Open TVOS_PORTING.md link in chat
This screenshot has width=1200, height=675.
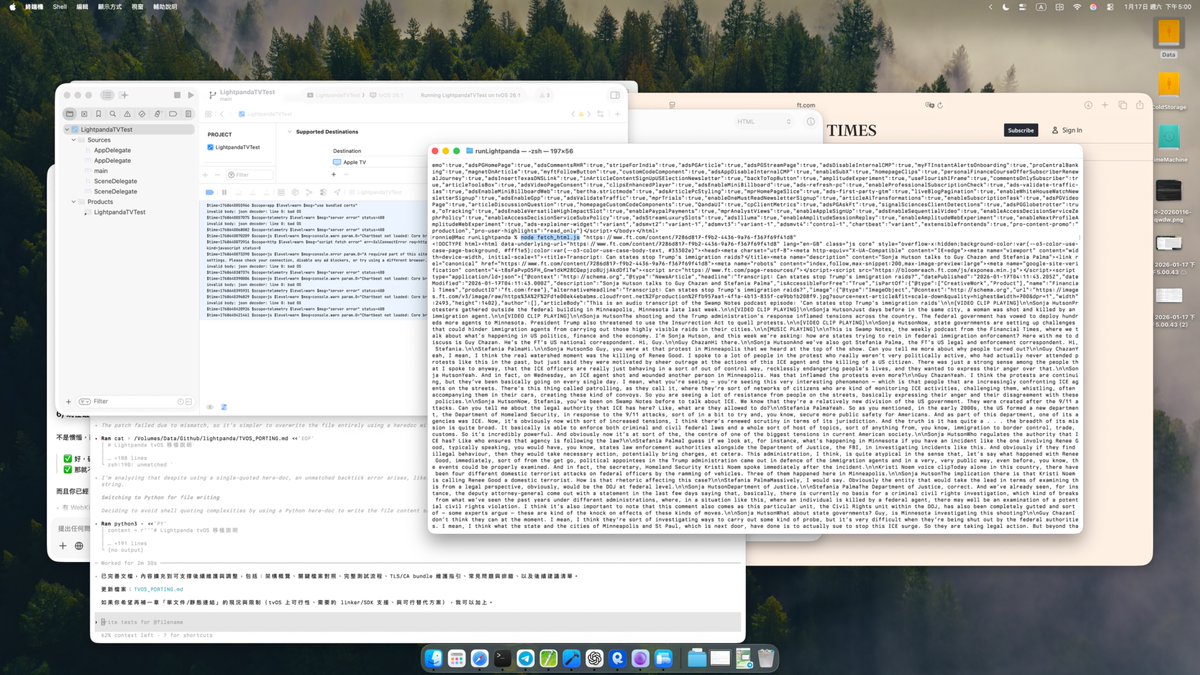[158, 589]
